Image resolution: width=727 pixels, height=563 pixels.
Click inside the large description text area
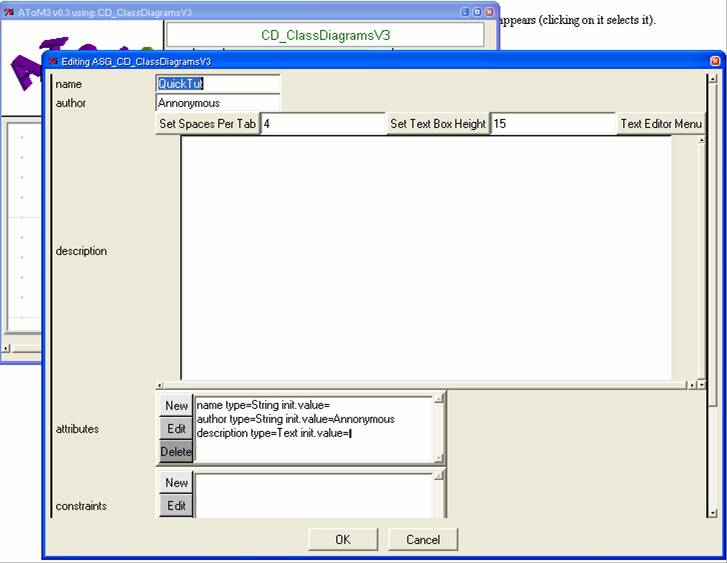click(x=425, y=257)
